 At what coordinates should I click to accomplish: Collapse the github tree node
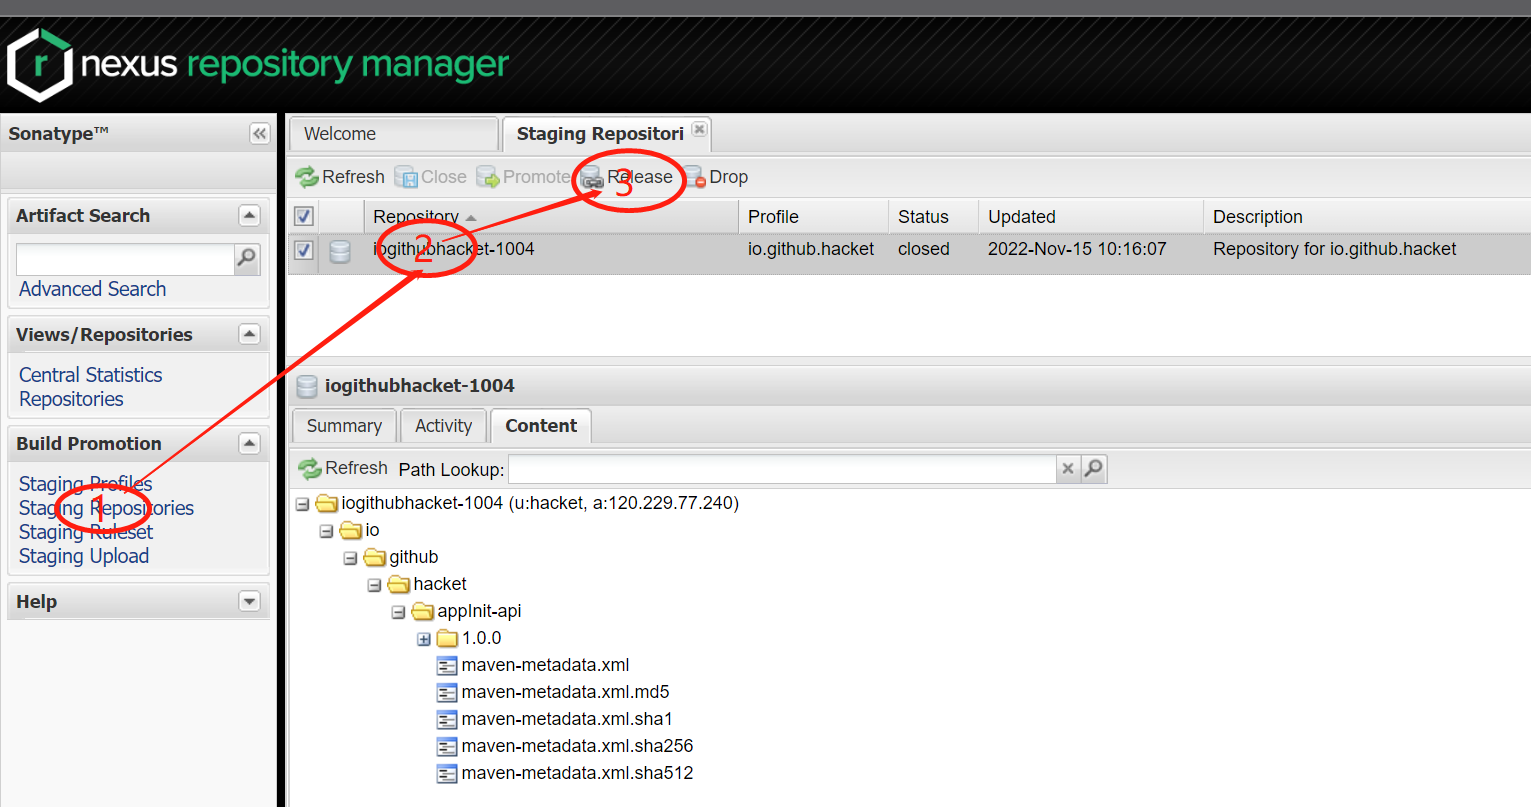(x=350, y=558)
